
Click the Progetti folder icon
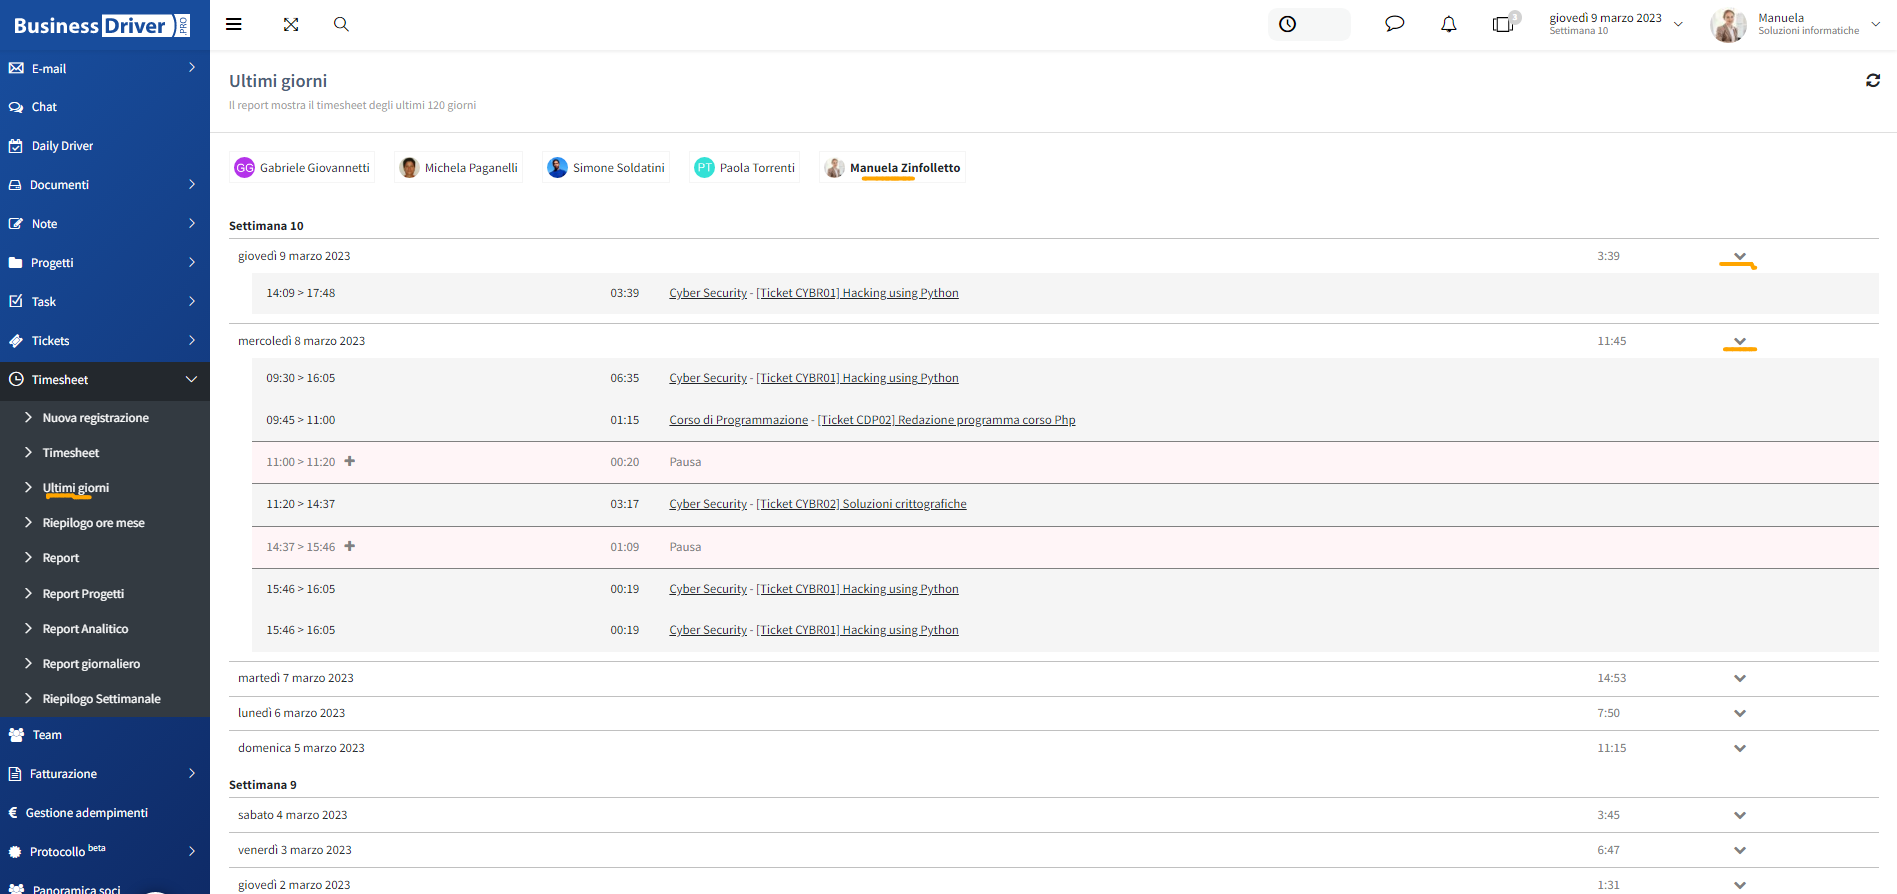(16, 263)
